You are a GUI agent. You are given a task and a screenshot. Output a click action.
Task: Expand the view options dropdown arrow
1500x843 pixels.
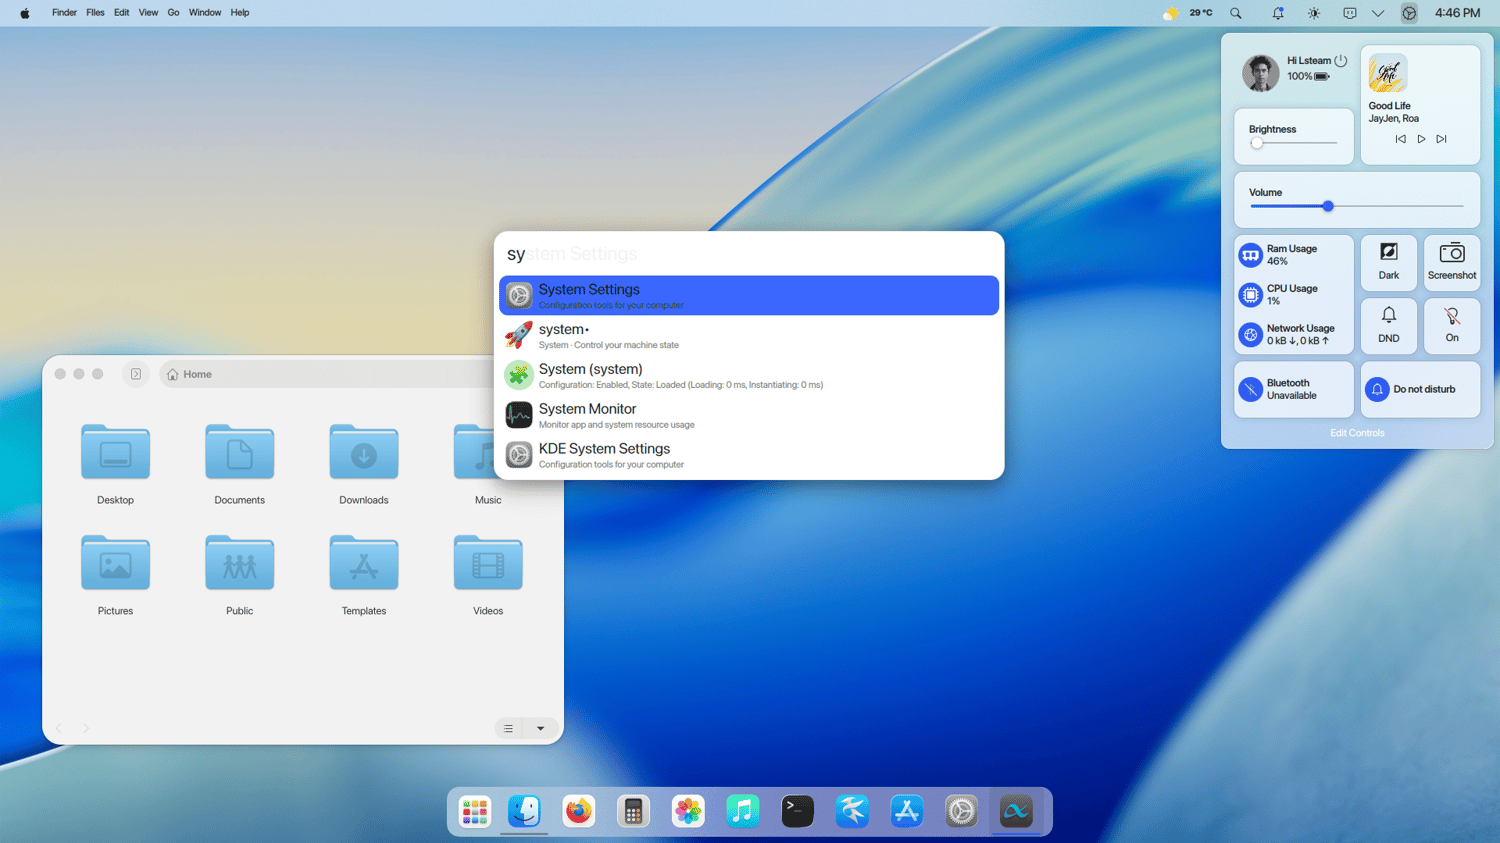[x=541, y=729]
